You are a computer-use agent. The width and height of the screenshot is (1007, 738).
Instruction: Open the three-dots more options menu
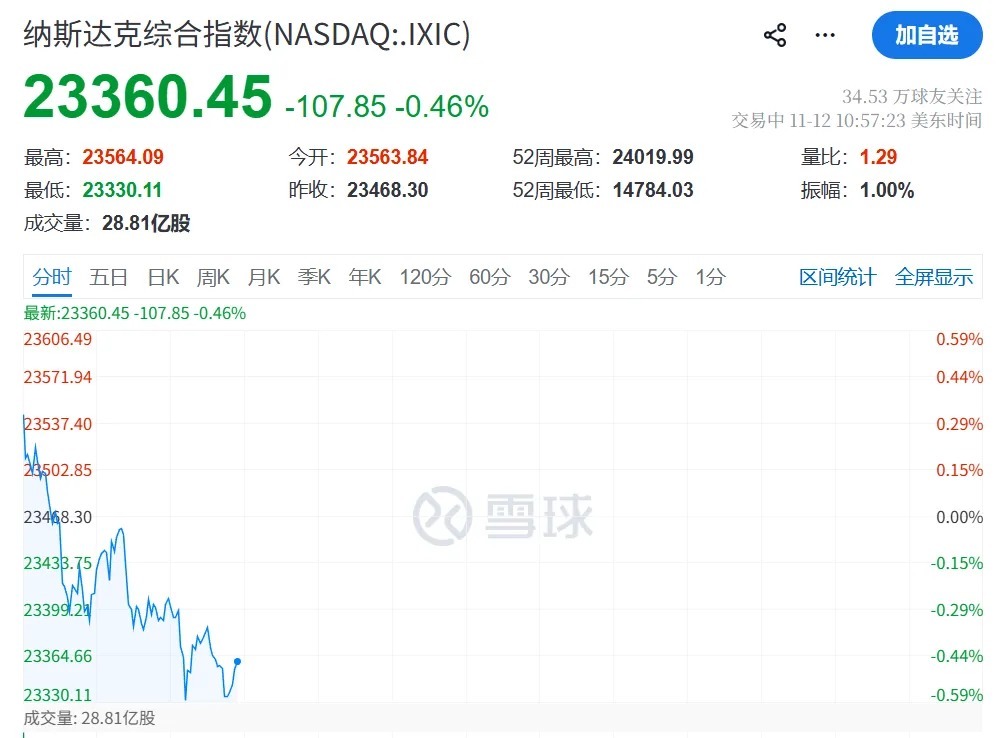[x=825, y=36]
